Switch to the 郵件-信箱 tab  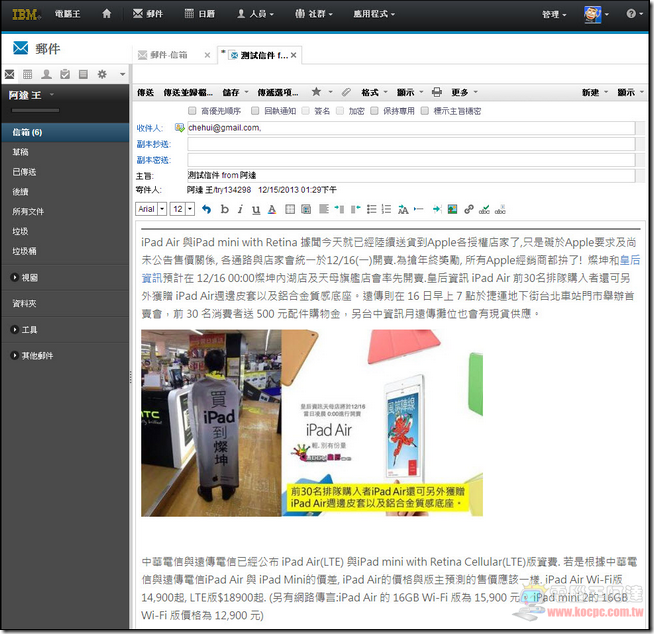point(169,55)
